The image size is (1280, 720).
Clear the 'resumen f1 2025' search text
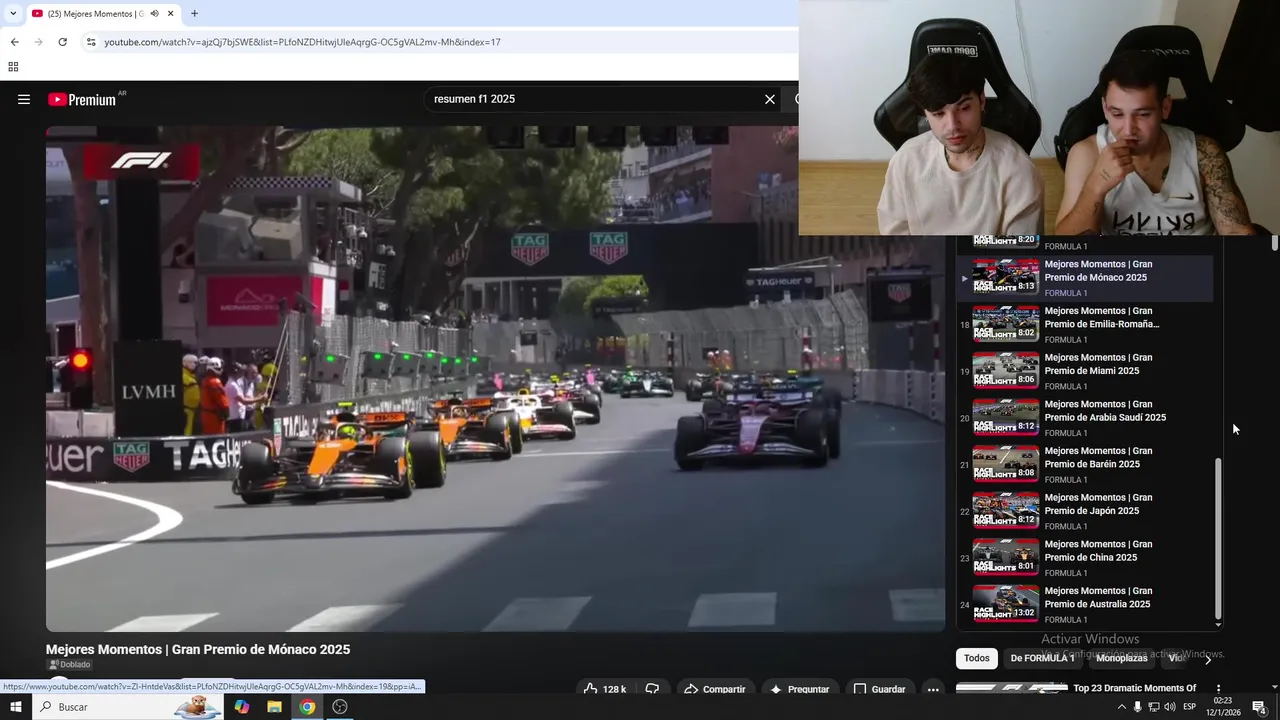click(770, 99)
